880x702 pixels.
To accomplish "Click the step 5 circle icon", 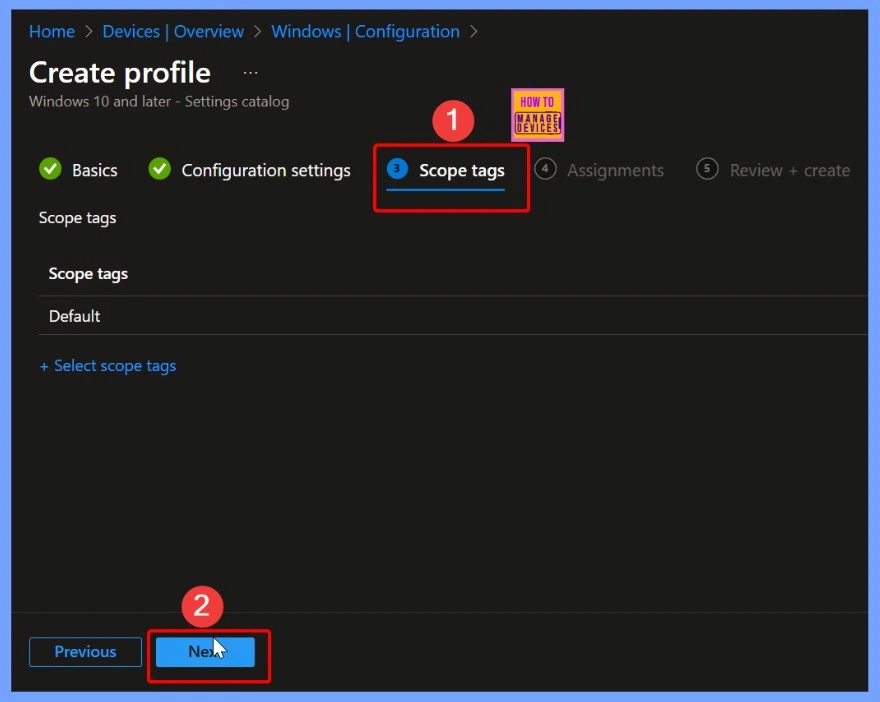I will coord(707,169).
